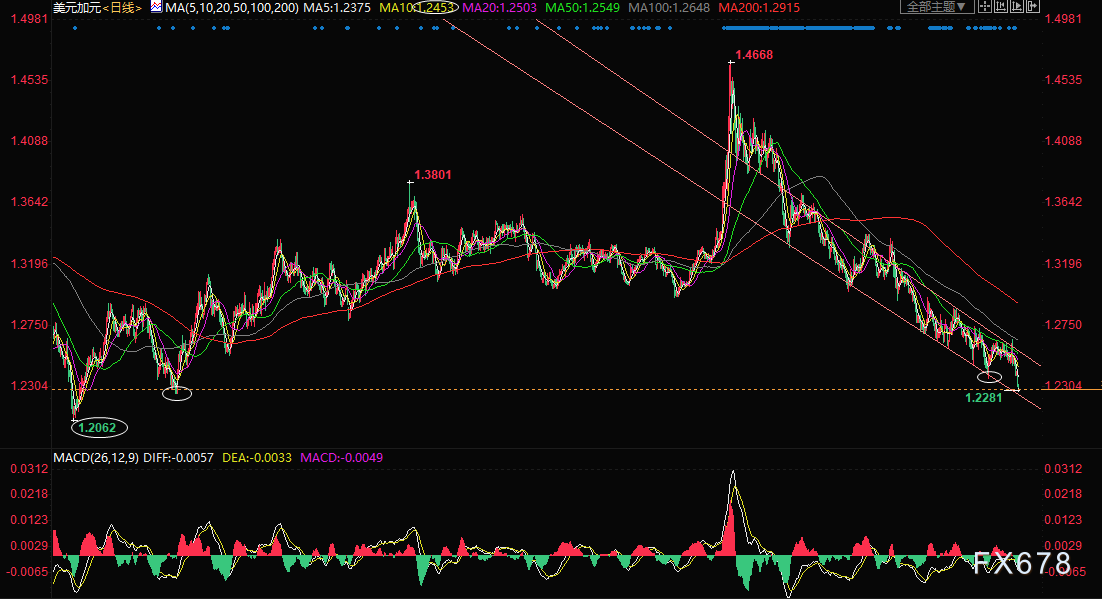Select the 日线 period switcher
Screen dimensions: 1102x599
123,7
